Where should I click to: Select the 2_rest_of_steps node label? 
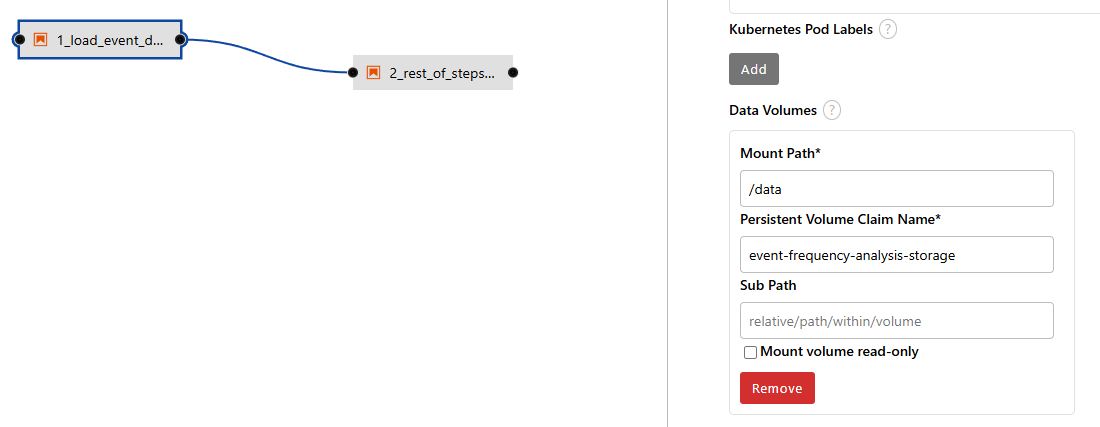tap(442, 73)
